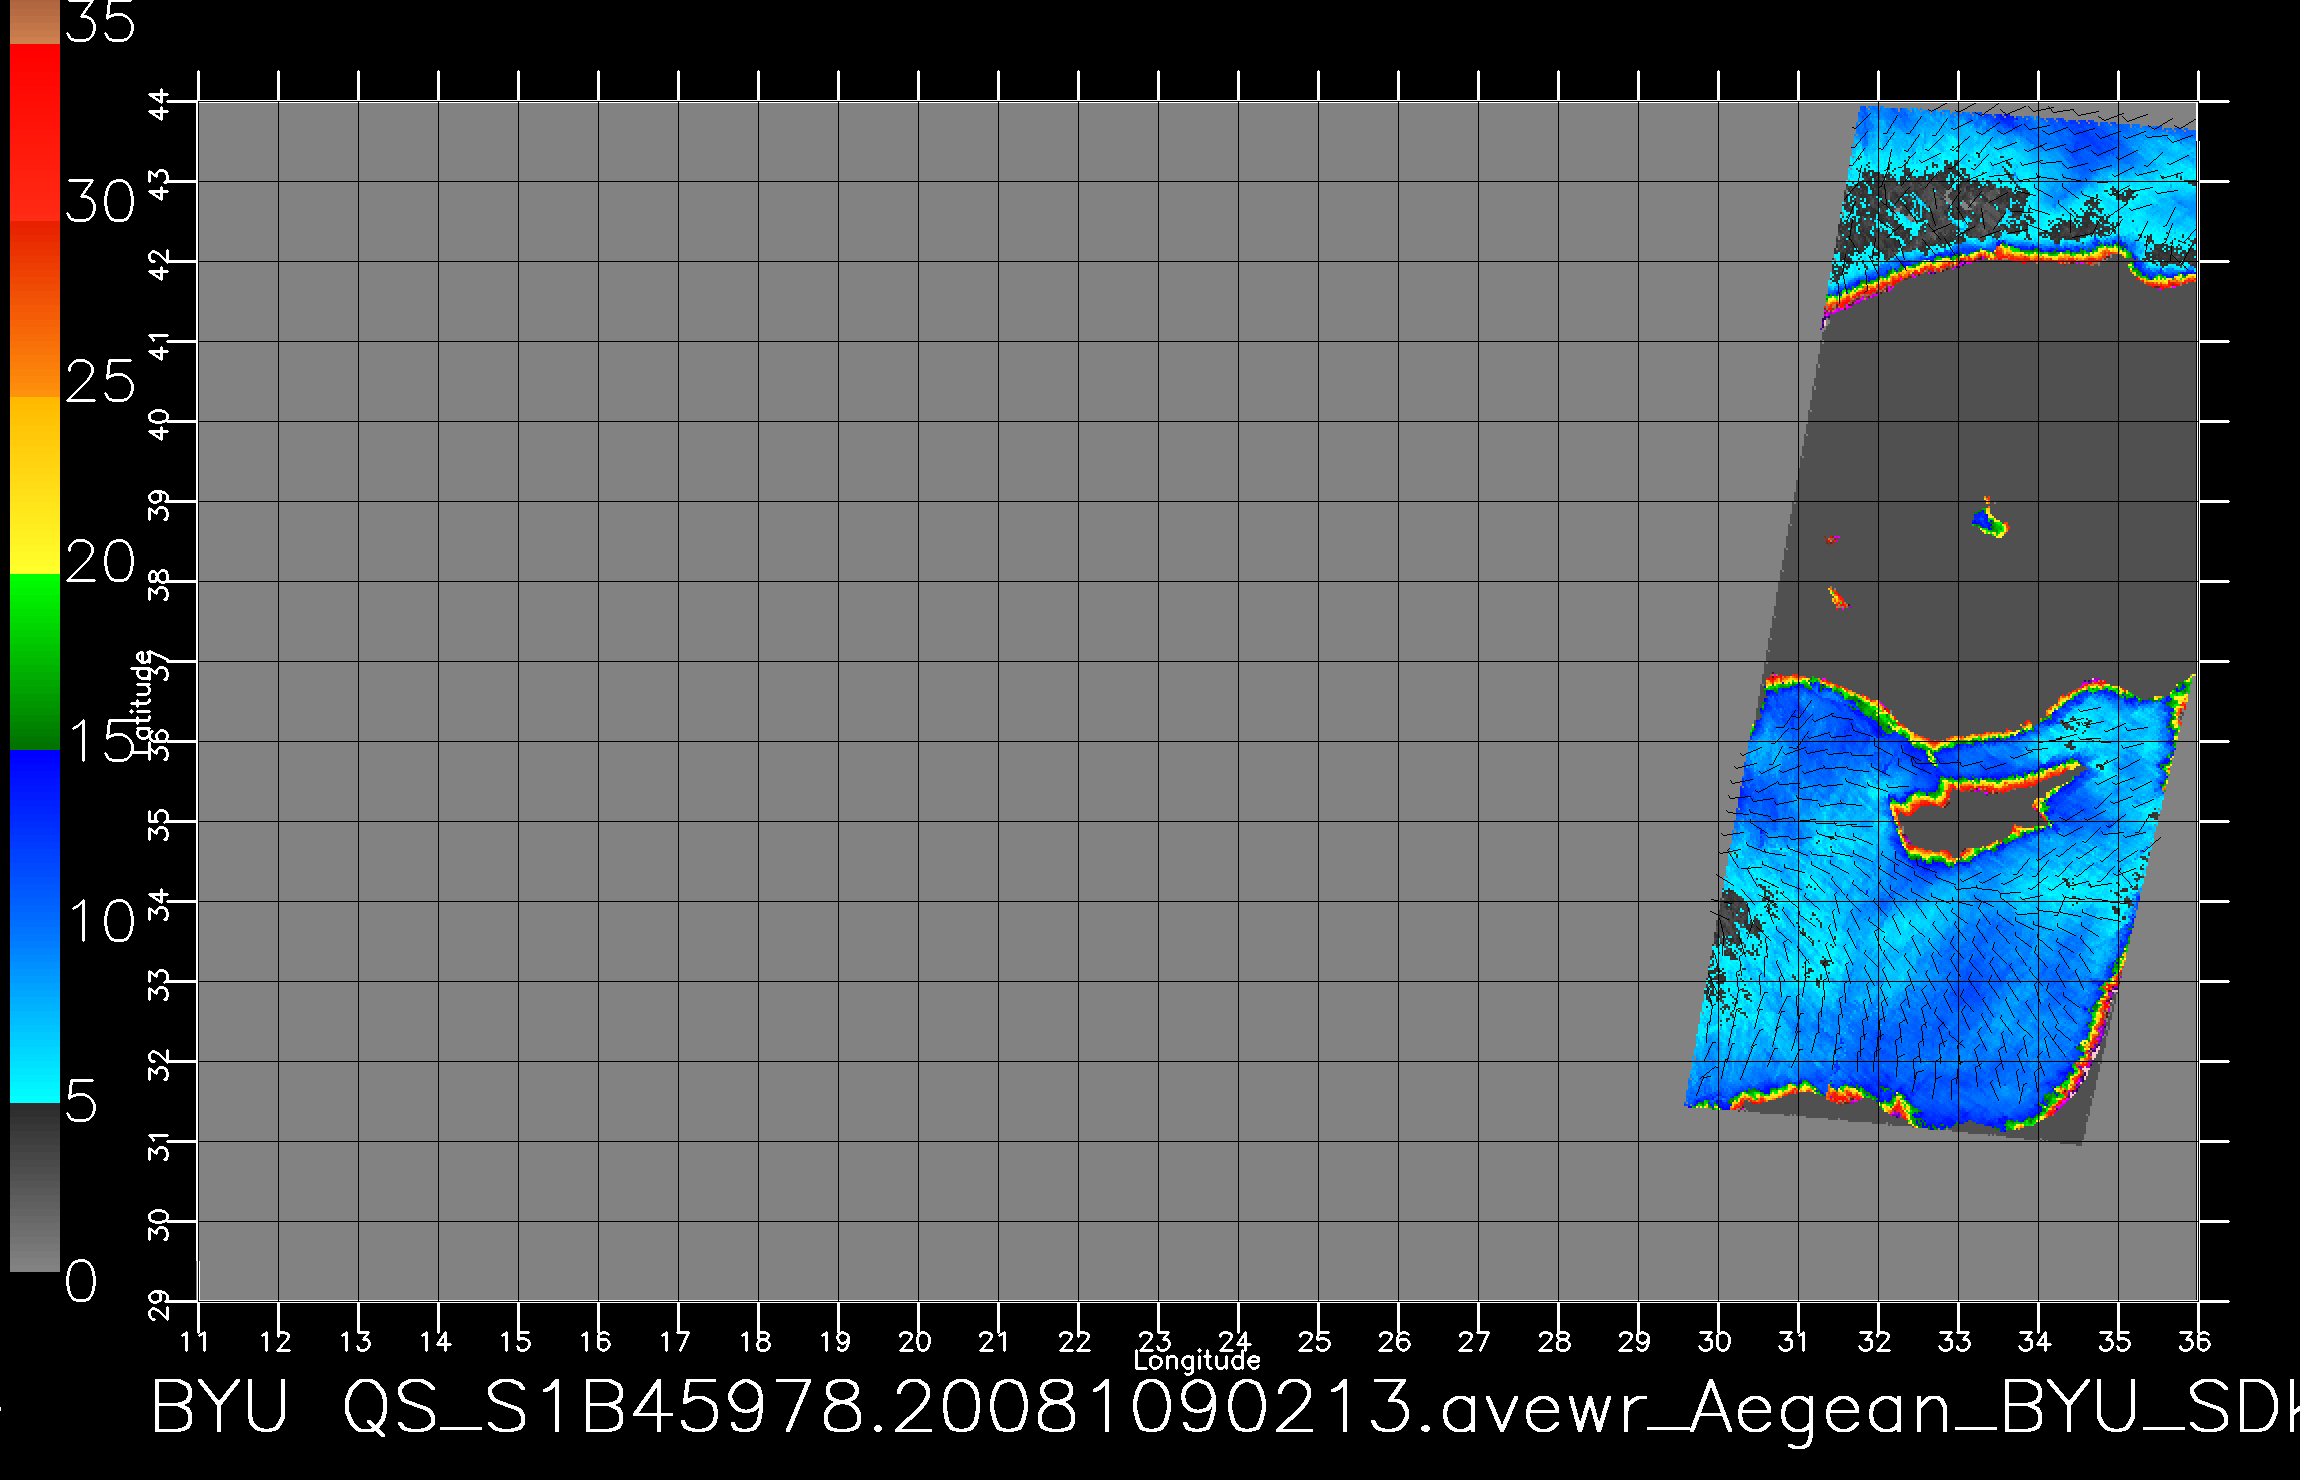Select the orange band of the color bar

tap(35, 309)
